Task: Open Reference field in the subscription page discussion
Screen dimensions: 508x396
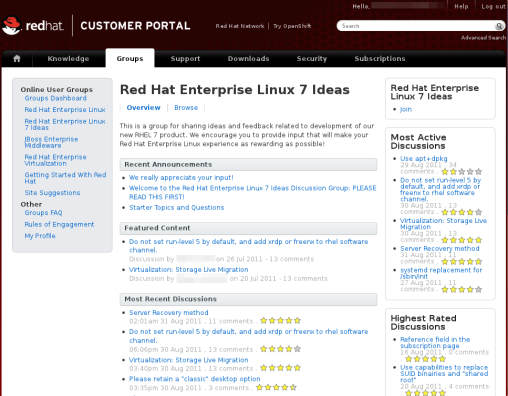Action: [x=435, y=343]
